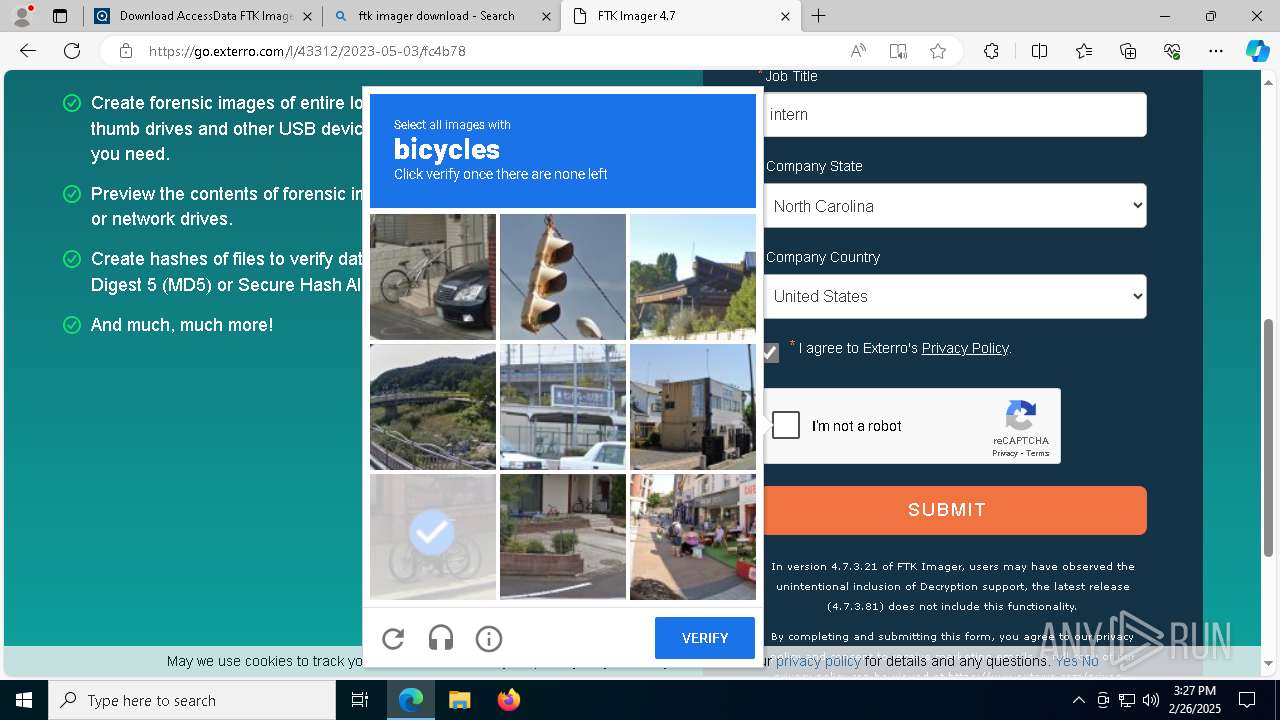Image resolution: width=1280 pixels, height=720 pixels.
Task: Toggle split screen view
Action: click(x=1039, y=51)
